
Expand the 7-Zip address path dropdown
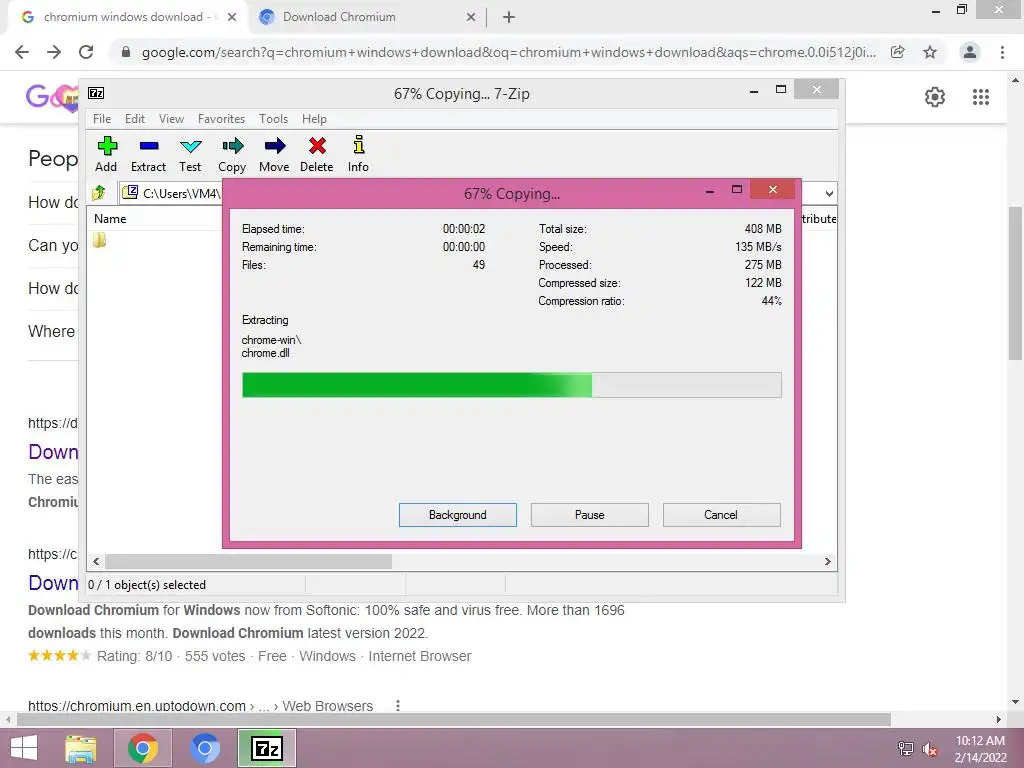coord(829,193)
